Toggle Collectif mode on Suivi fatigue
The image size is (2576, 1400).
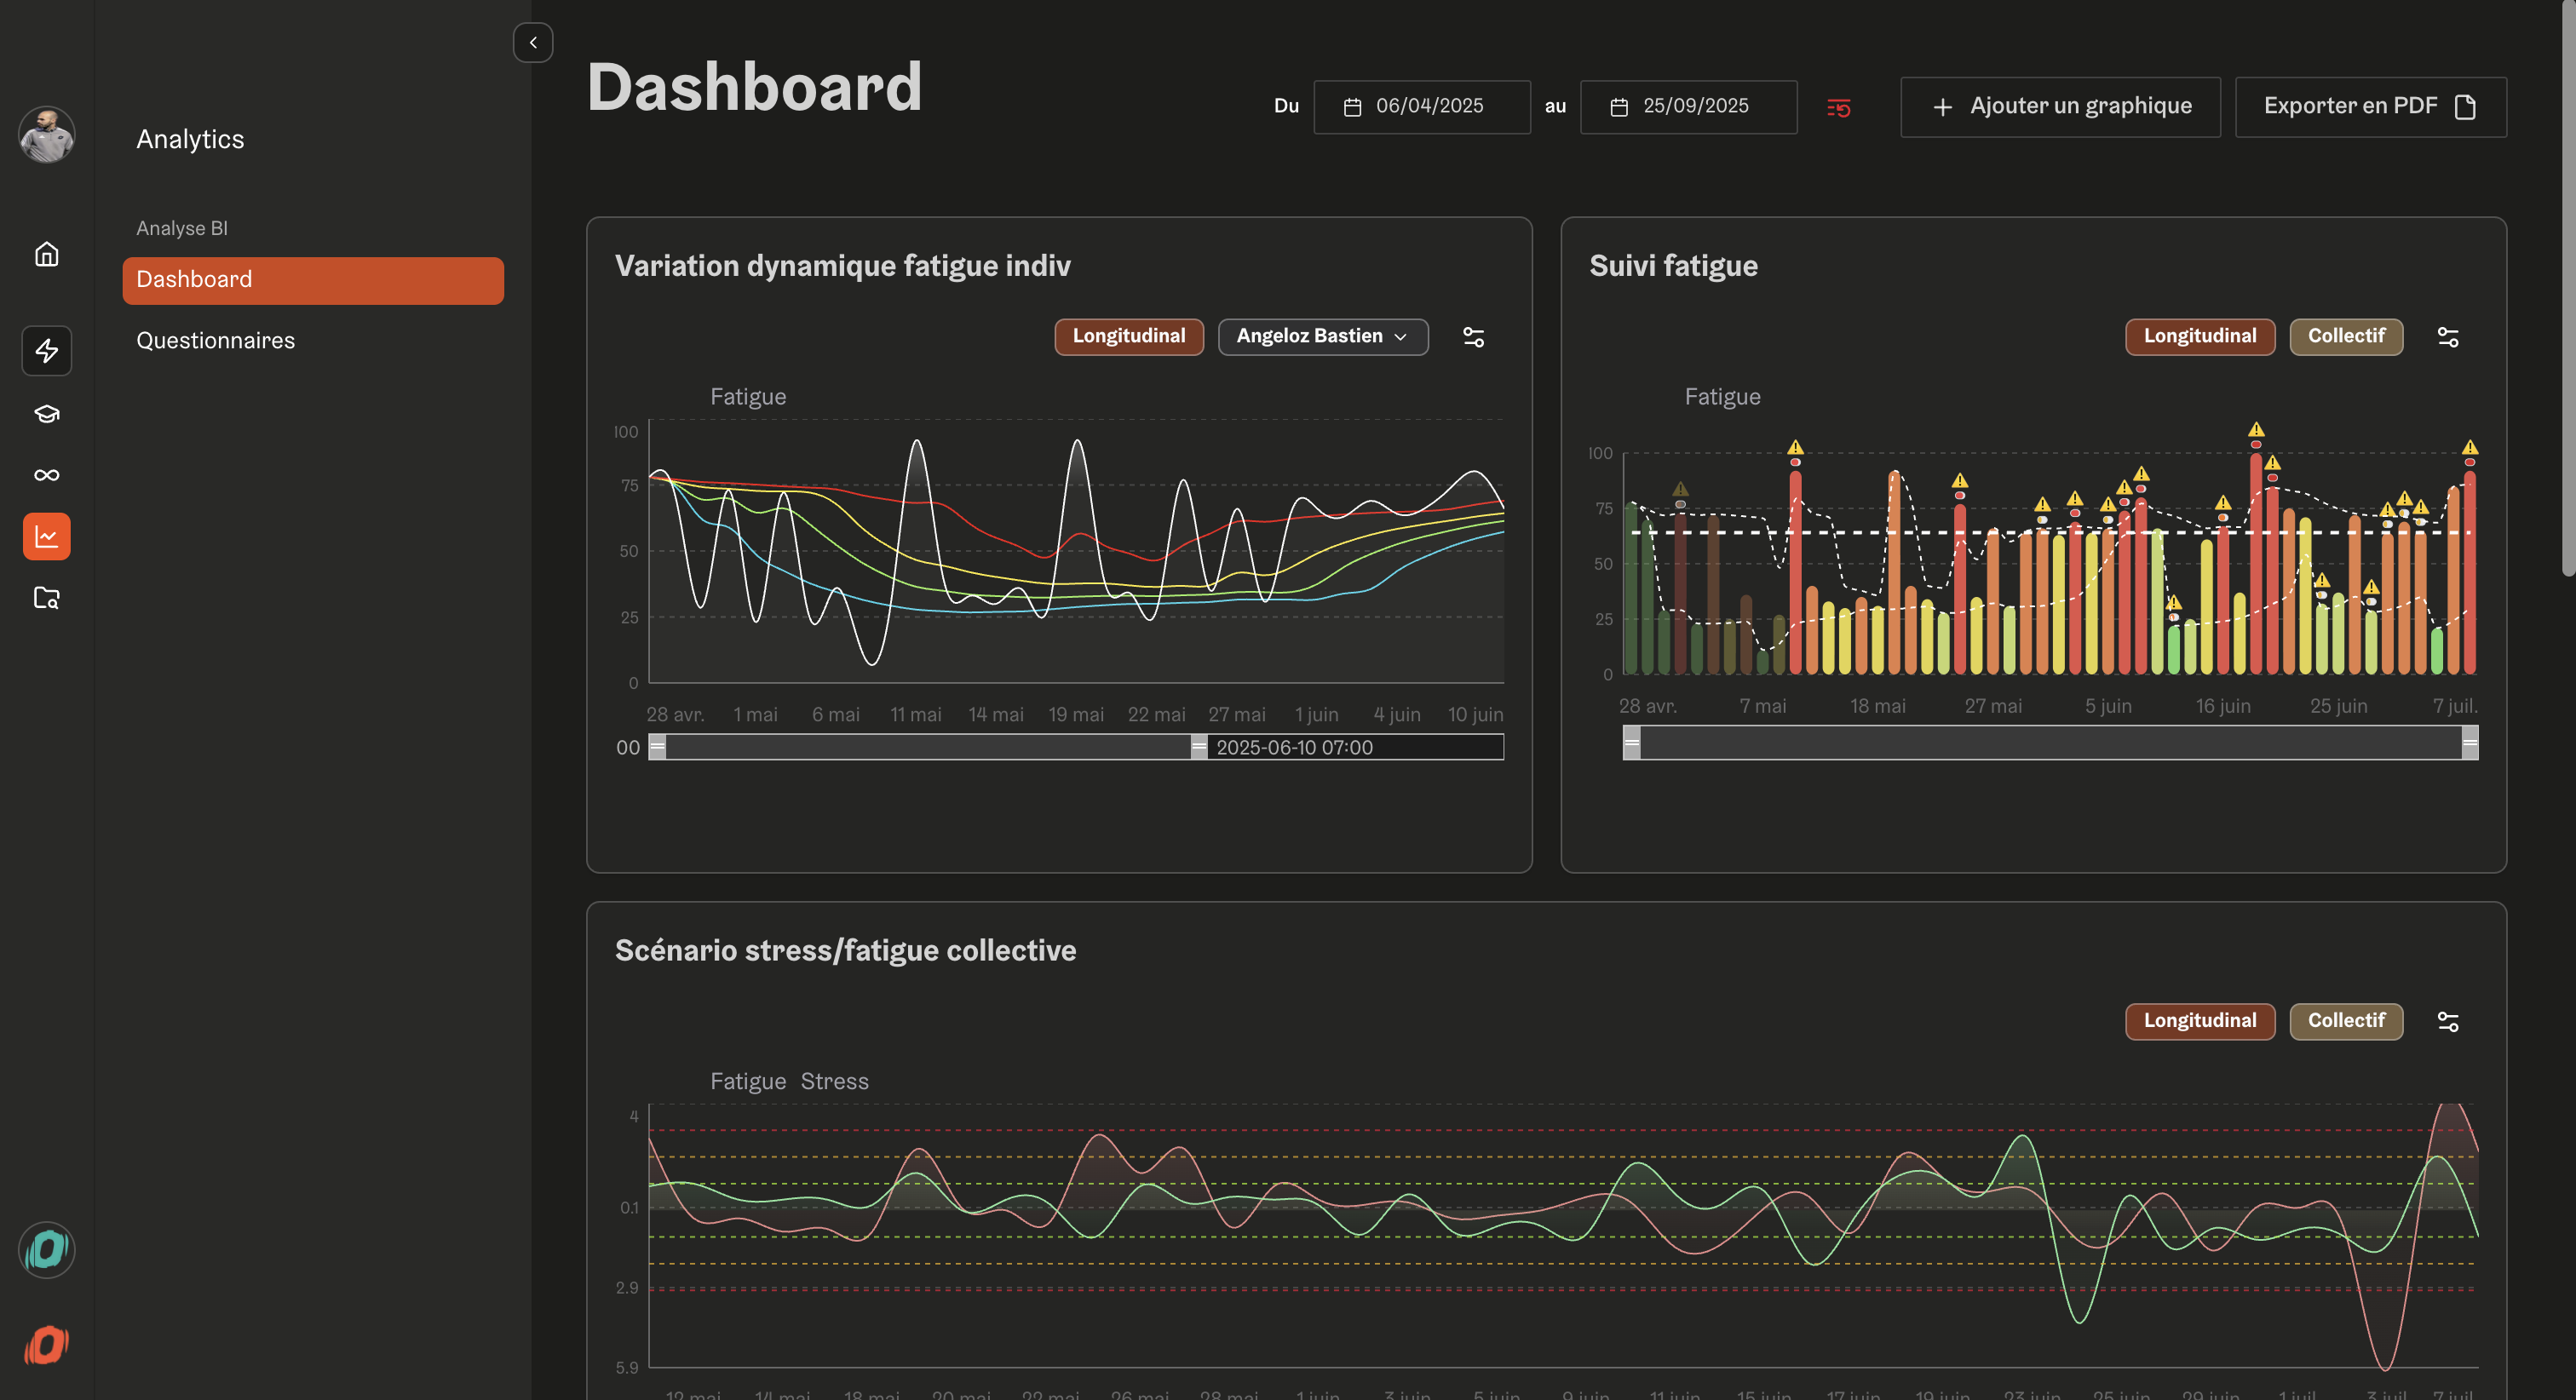[2345, 336]
